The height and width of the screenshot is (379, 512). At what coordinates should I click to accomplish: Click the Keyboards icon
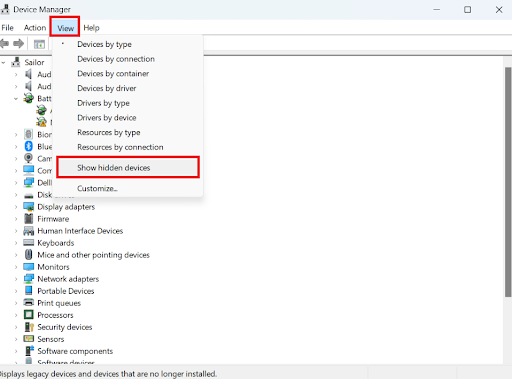[x=29, y=243]
